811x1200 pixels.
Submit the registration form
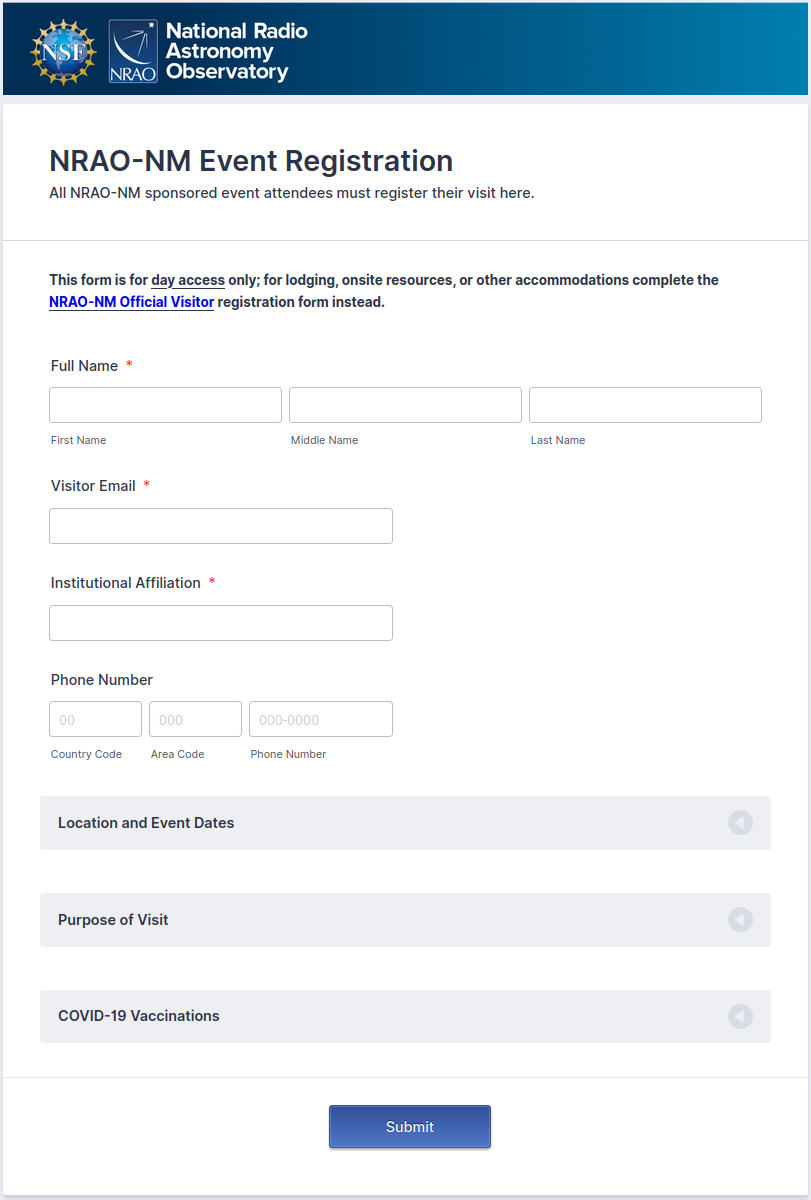tap(410, 1127)
